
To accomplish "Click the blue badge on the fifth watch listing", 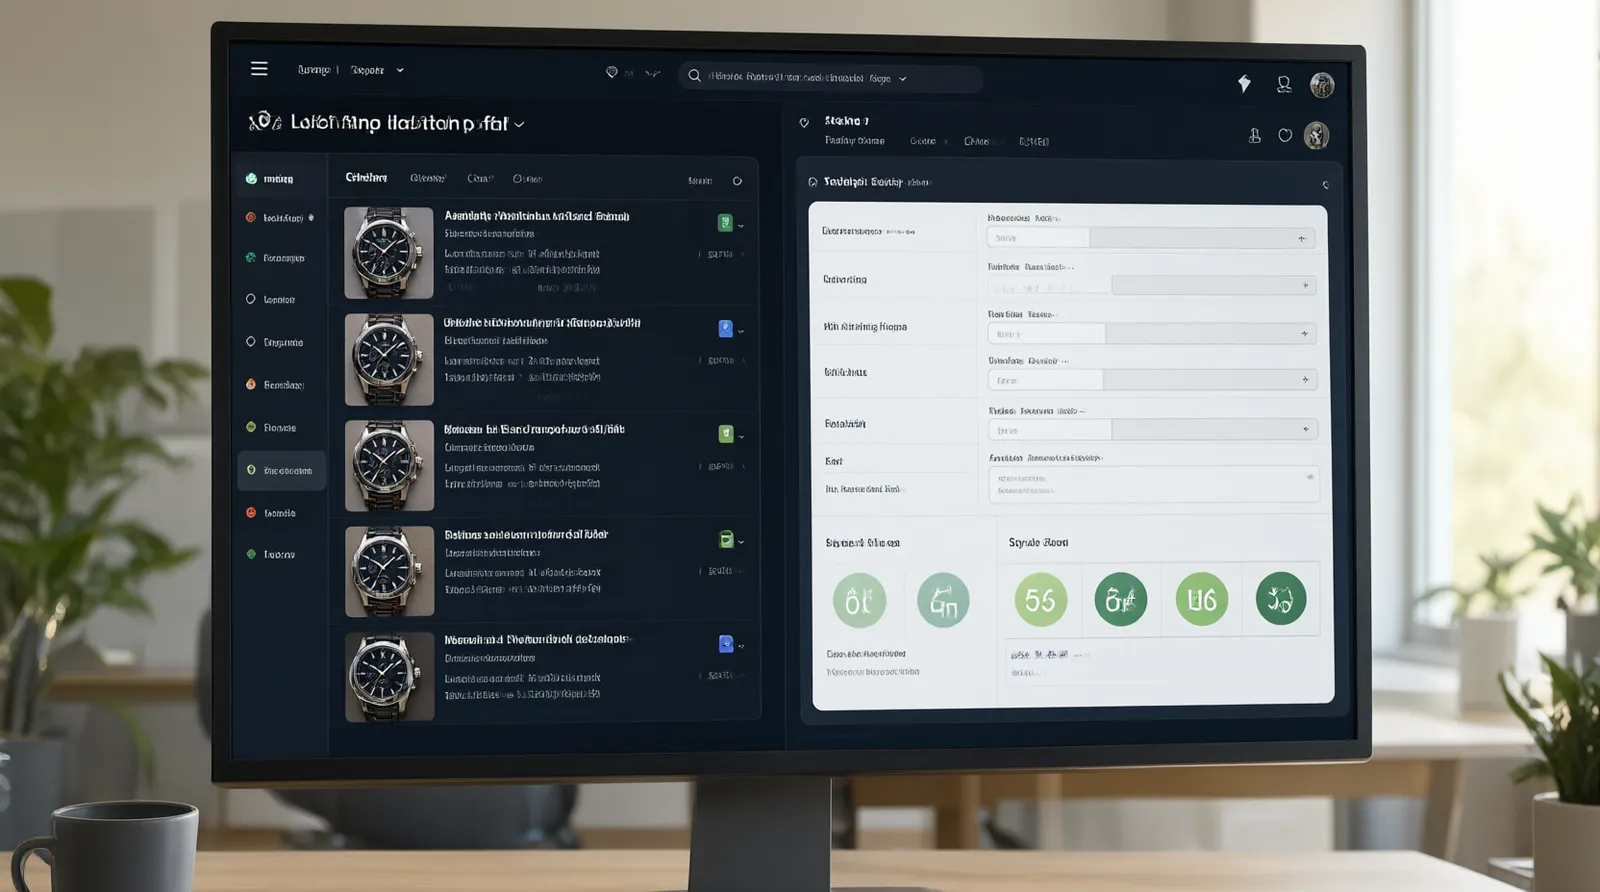I will 726,644.
